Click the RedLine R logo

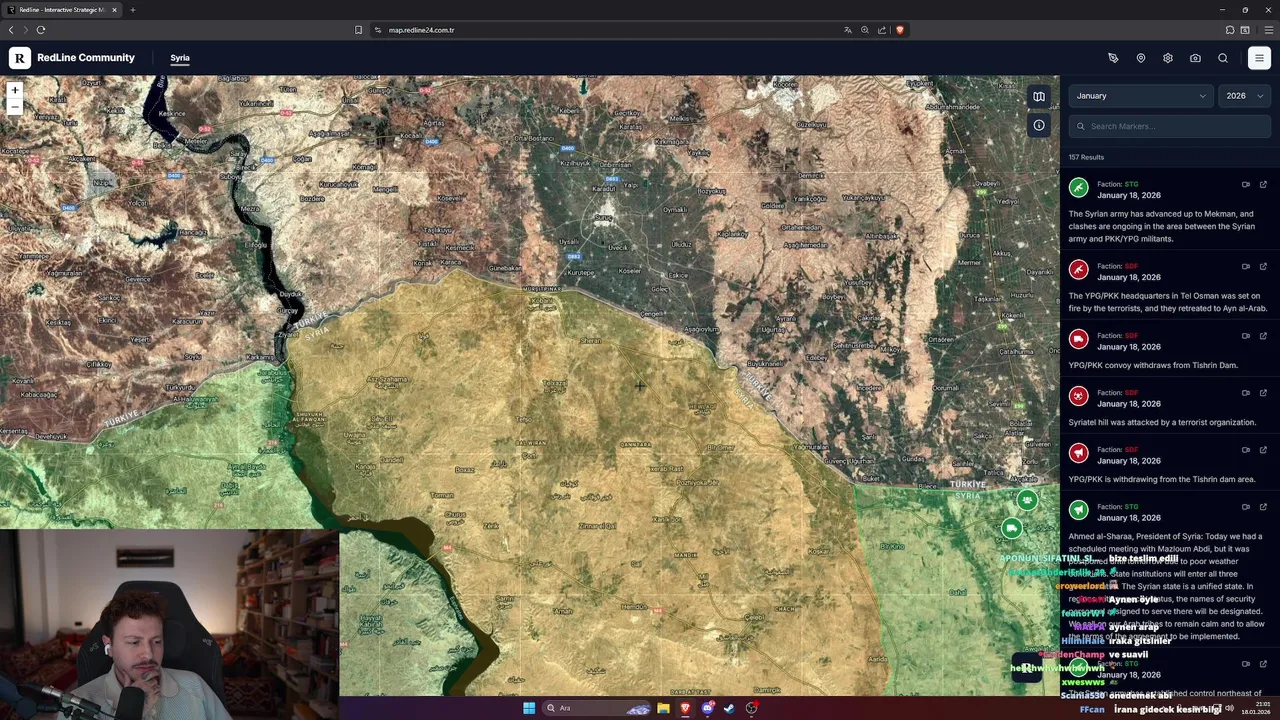[x=19, y=58]
